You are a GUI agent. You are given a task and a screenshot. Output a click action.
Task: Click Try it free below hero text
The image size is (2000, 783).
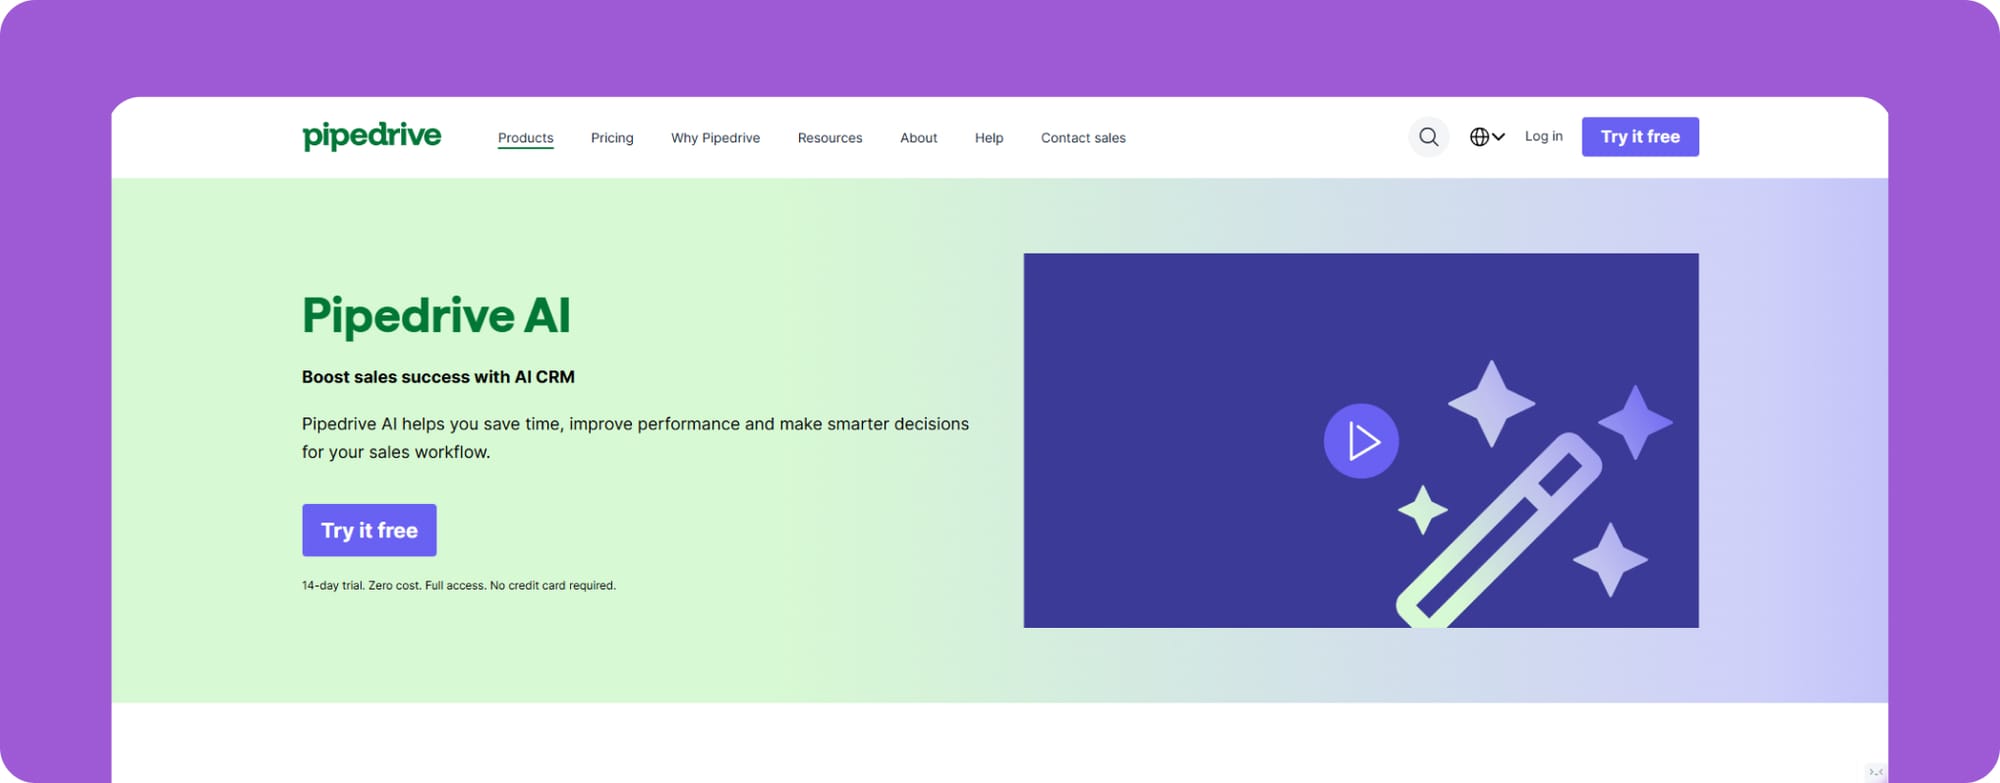click(x=369, y=530)
